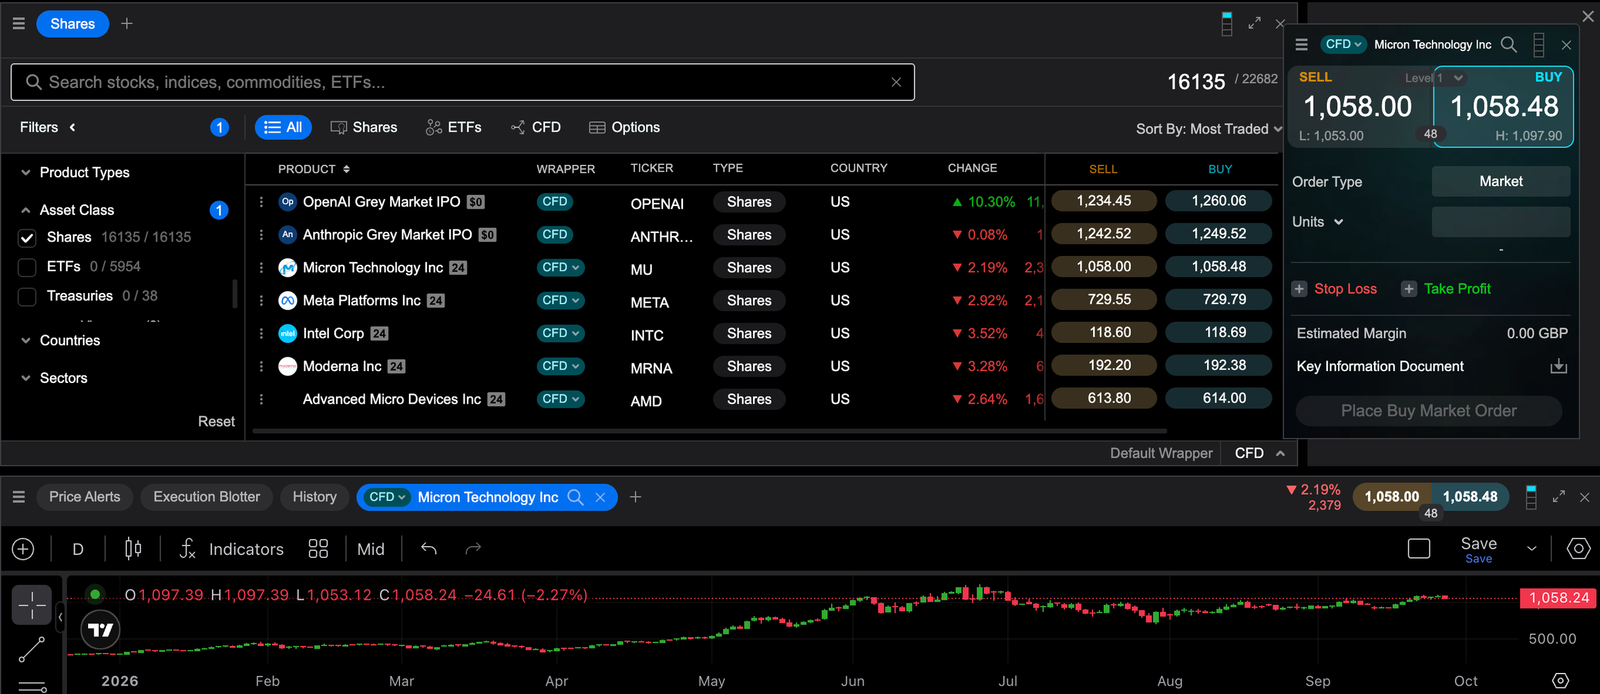Screen dimensions: 1600x694
Task: Open the Save layout dropdown arrow
Action: pos(1531,548)
